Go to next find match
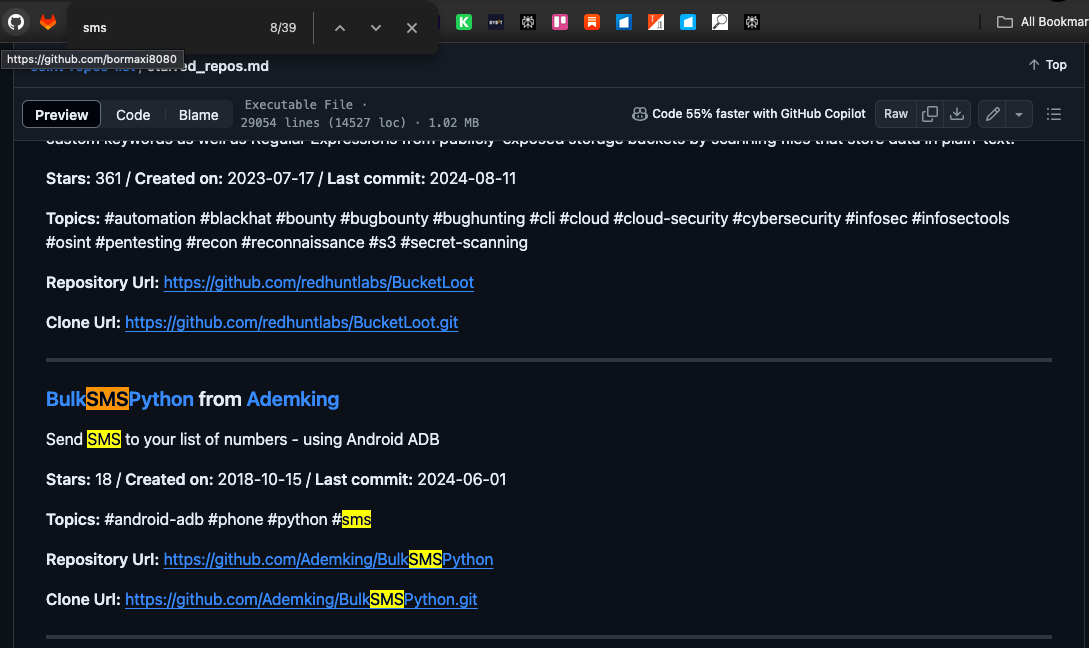Screen dimensions: 1089x648 coord(376,28)
